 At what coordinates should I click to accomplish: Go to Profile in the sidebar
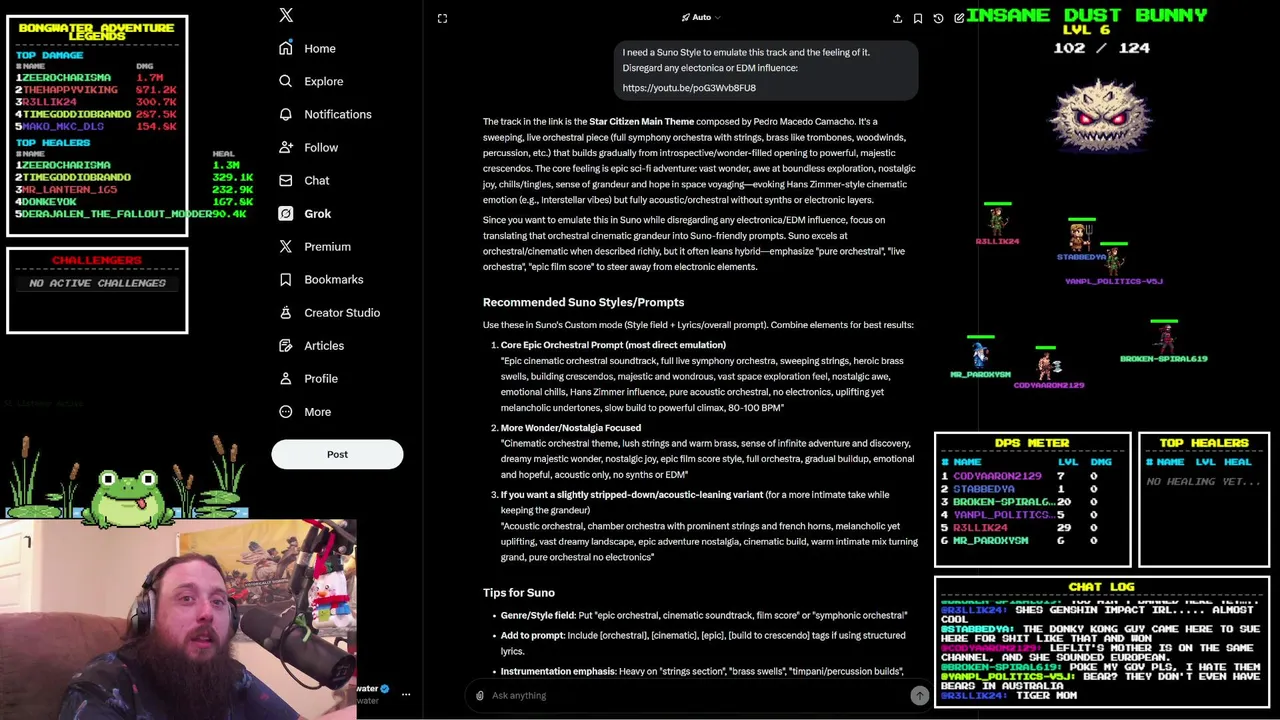[x=309, y=378]
